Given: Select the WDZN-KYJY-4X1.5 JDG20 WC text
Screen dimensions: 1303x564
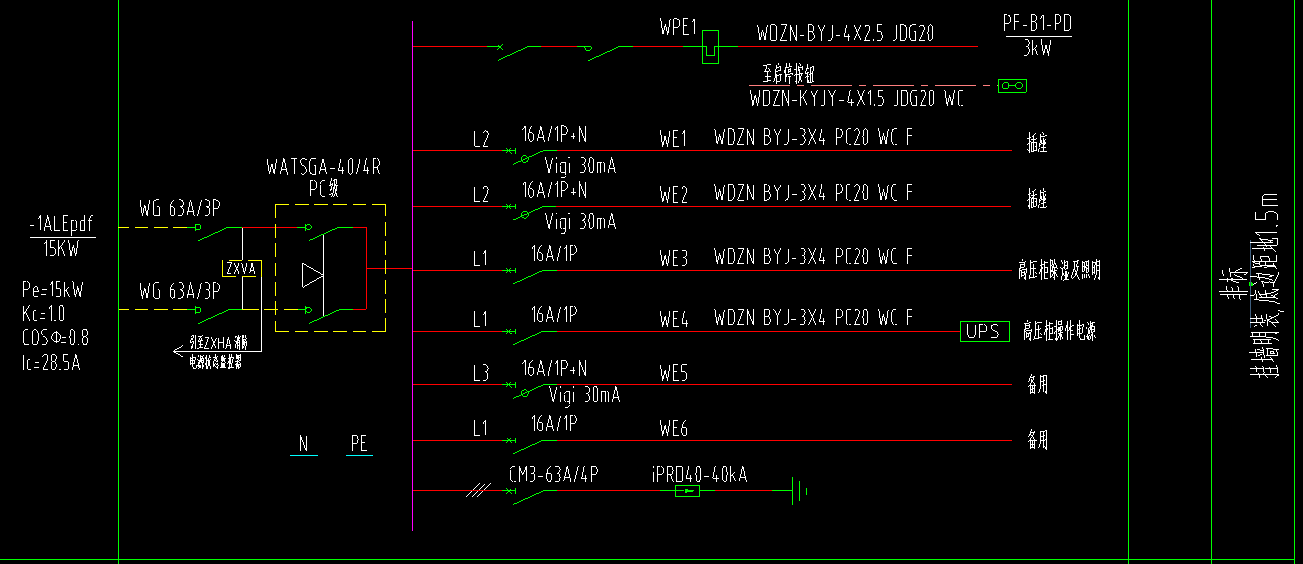Looking at the screenshot, I should (857, 99).
